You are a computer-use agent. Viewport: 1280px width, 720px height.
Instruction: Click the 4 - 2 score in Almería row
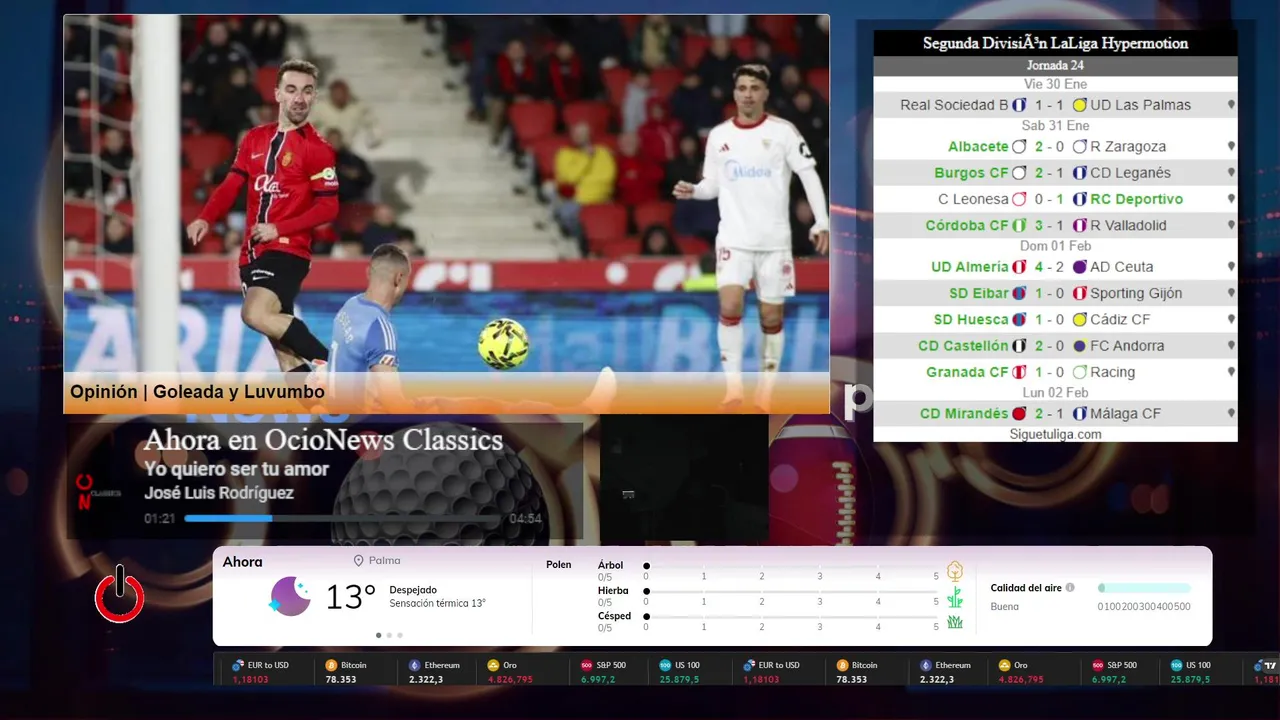(x=1049, y=267)
